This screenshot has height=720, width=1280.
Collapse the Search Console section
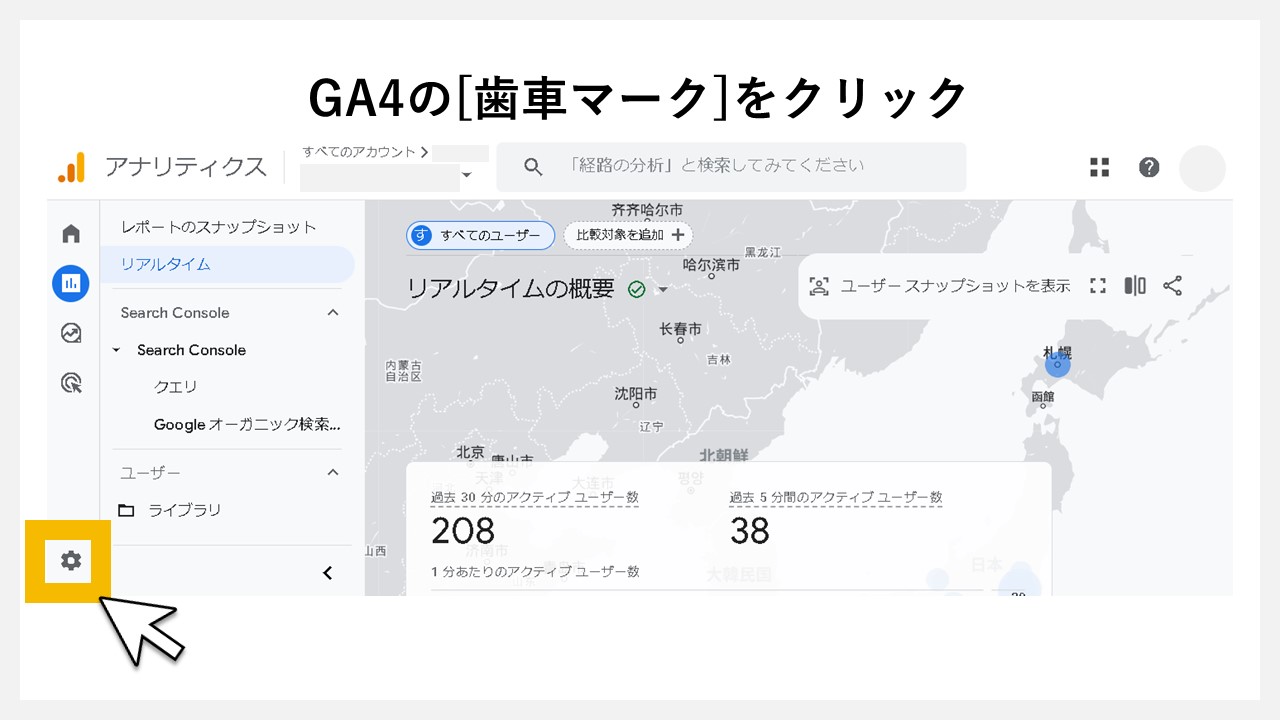click(x=333, y=312)
